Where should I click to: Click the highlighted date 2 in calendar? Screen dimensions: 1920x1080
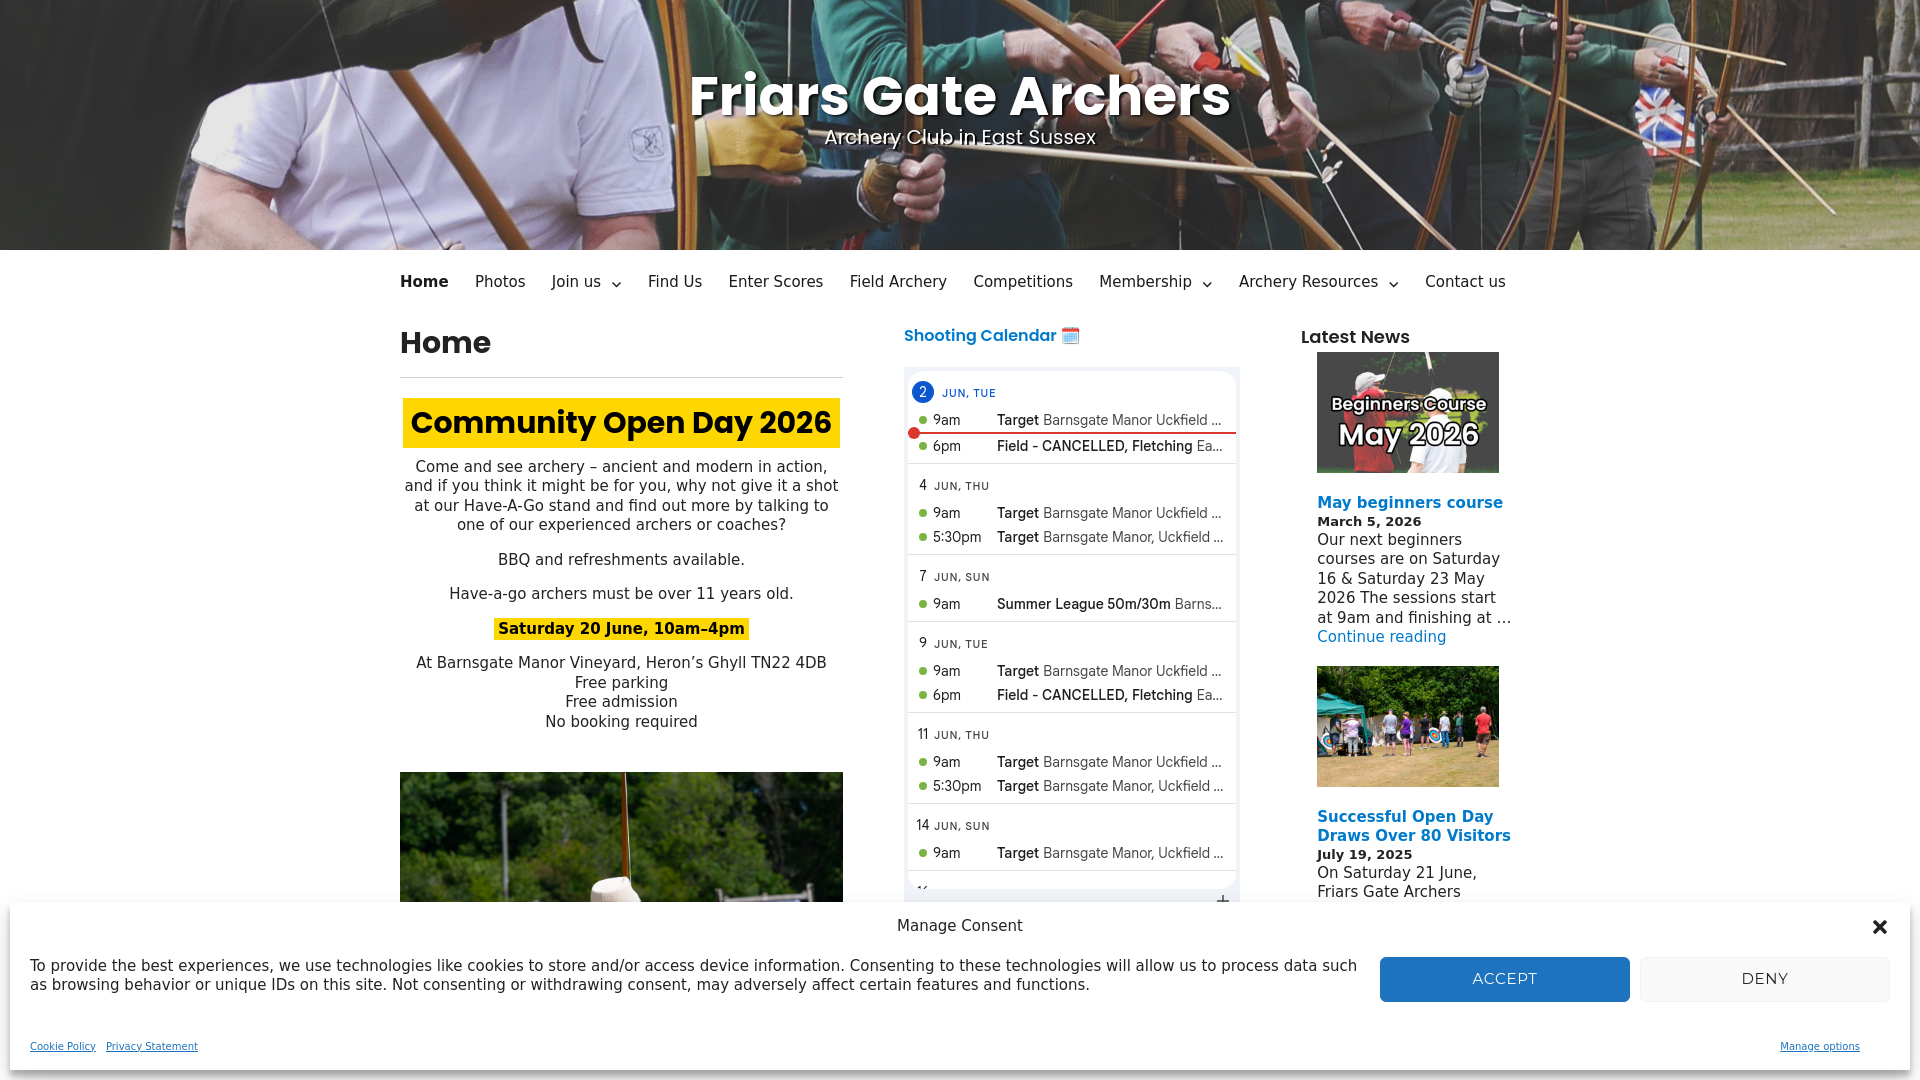(923, 392)
